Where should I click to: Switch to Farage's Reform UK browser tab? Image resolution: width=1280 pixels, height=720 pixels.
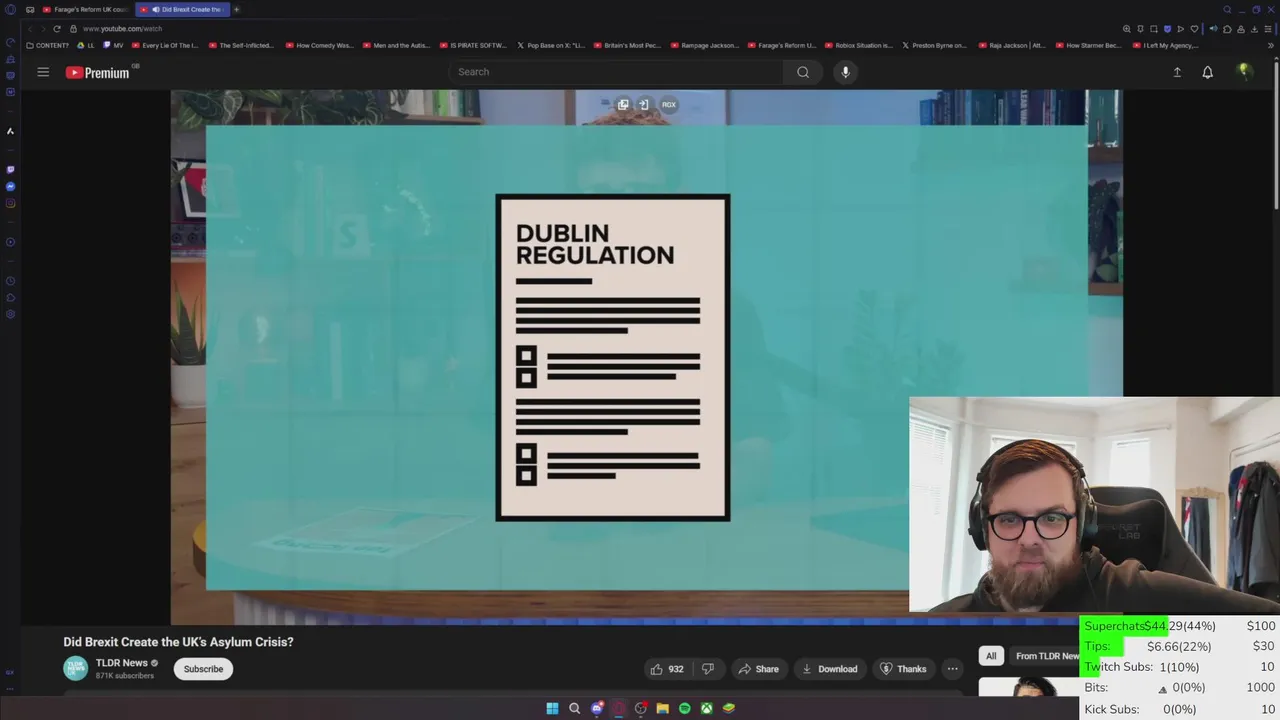[x=84, y=9]
